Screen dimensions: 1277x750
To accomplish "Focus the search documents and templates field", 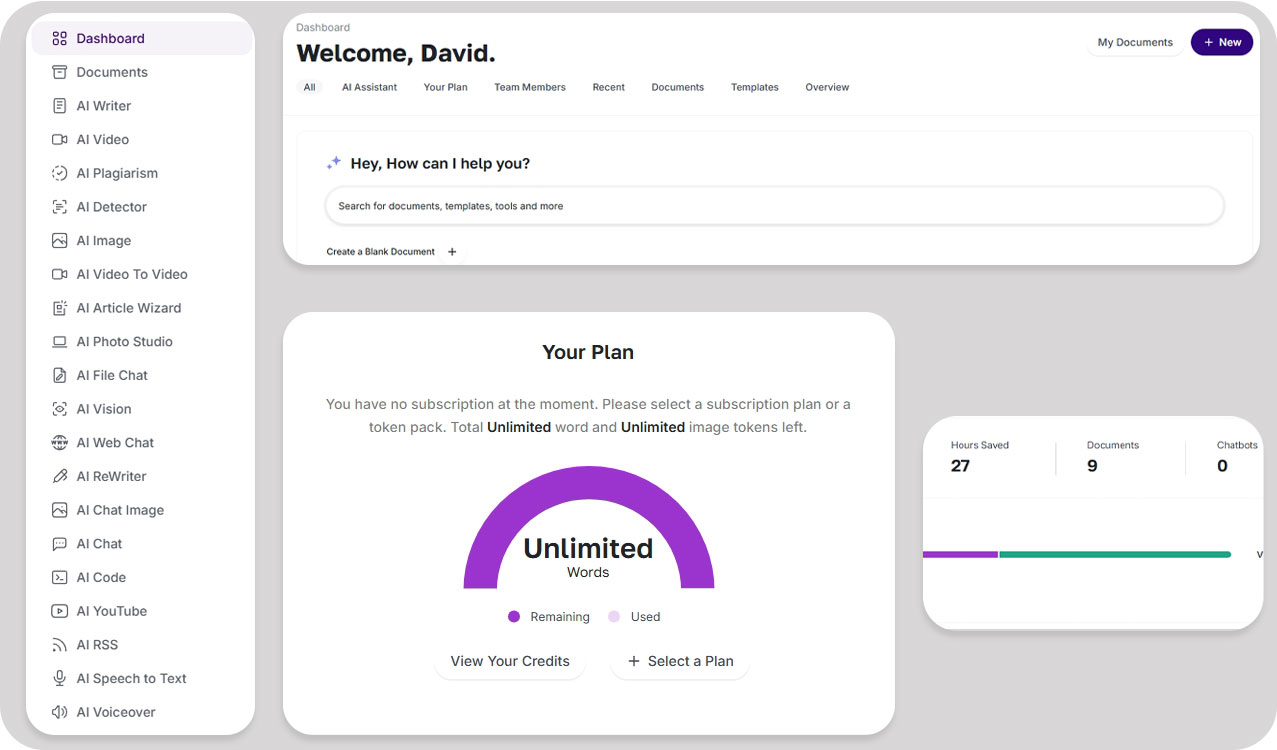I will coord(775,206).
